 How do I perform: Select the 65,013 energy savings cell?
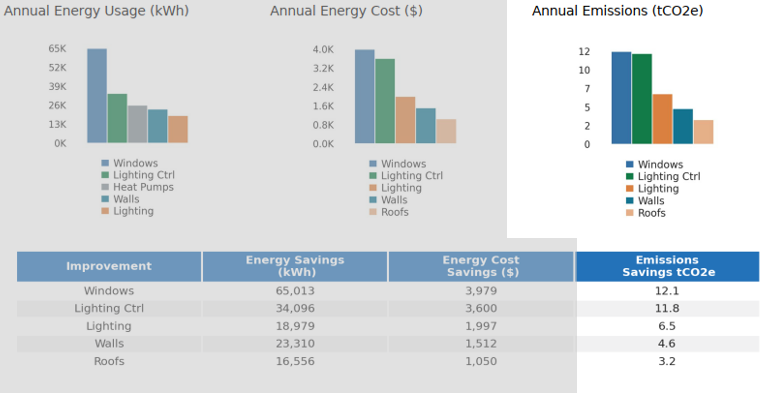pos(295,291)
